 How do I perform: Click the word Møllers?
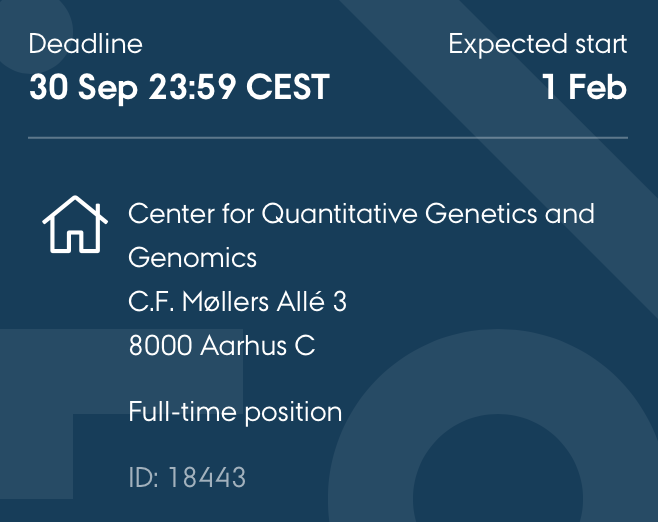coord(225,302)
